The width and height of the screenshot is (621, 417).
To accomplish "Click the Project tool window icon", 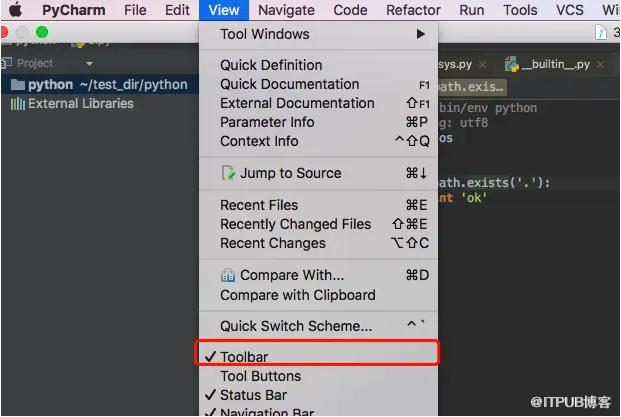I will click(6, 63).
